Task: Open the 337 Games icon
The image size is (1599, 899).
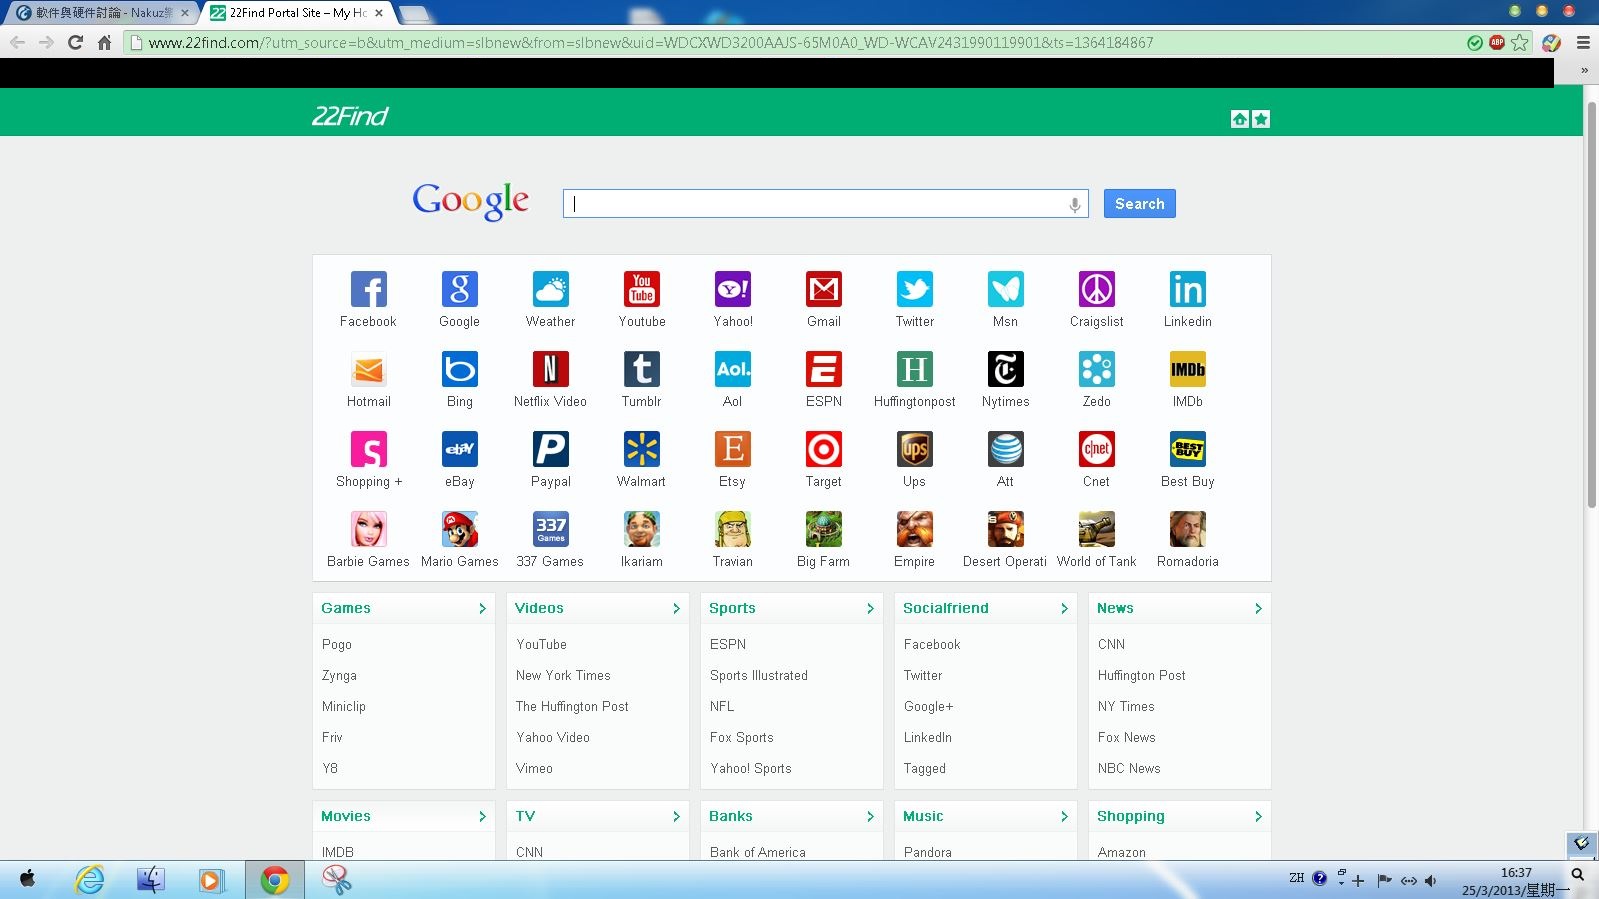Action: tap(550, 530)
